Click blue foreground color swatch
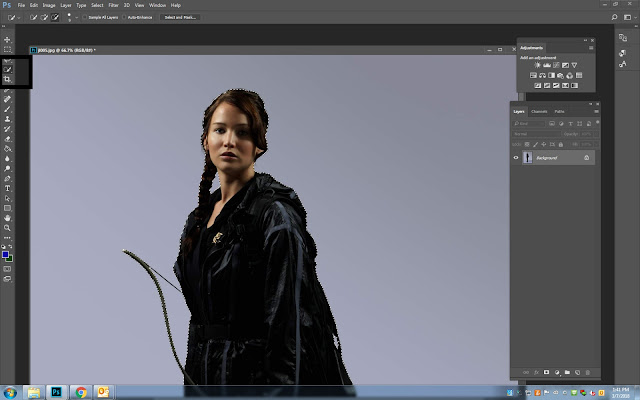This screenshot has height=400, width=640. (5, 255)
